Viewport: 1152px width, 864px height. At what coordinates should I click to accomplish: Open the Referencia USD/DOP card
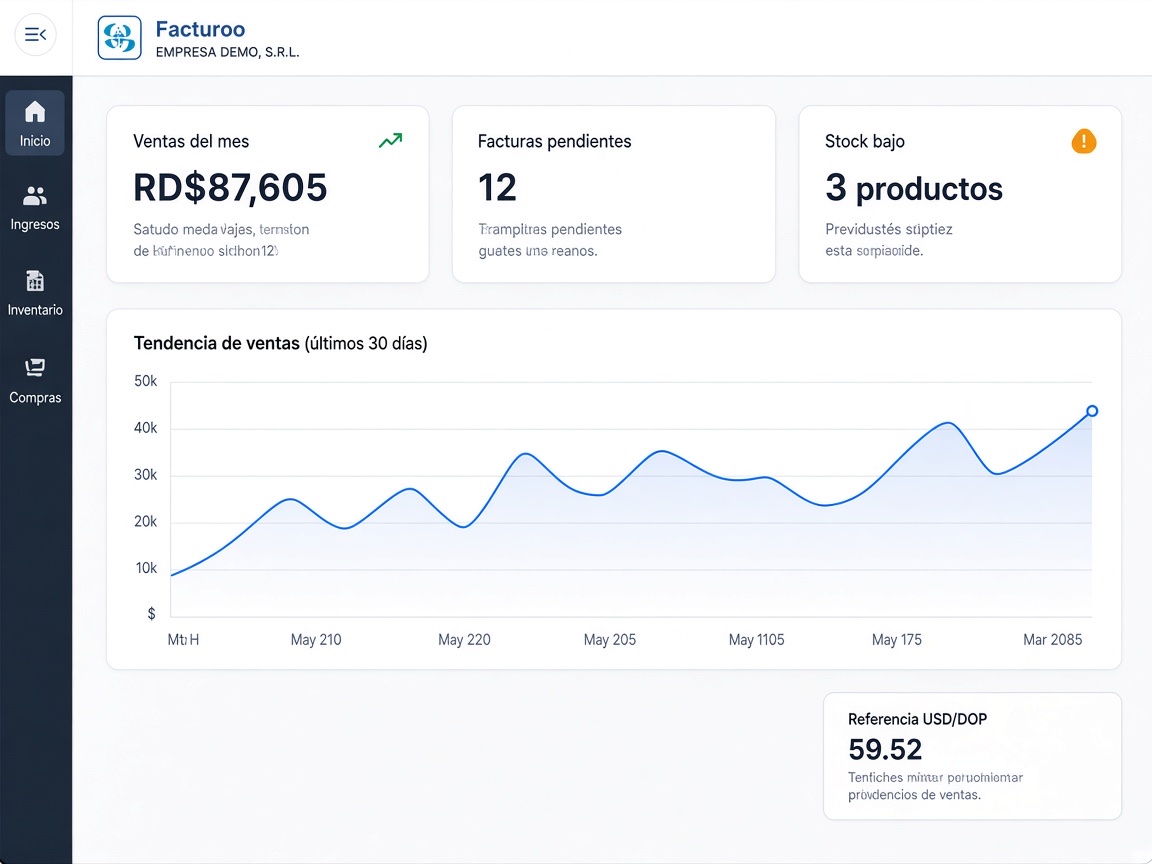pyautogui.click(x=972, y=756)
